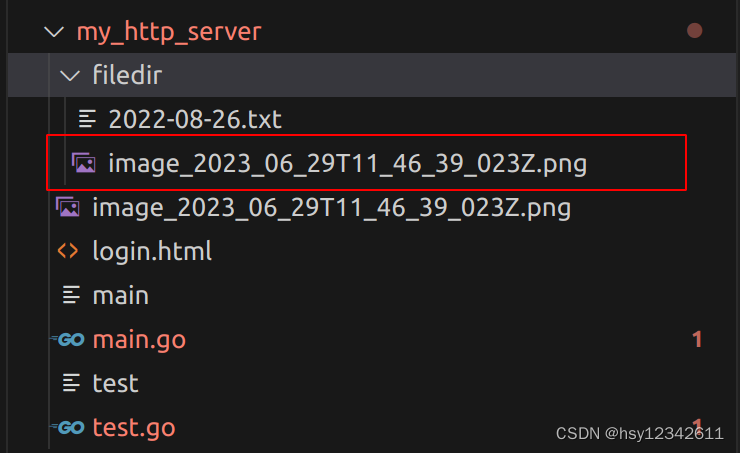Click the modified dot indicator on my_http_server
Image resolution: width=740 pixels, height=453 pixels.
[x=695, y=32]
